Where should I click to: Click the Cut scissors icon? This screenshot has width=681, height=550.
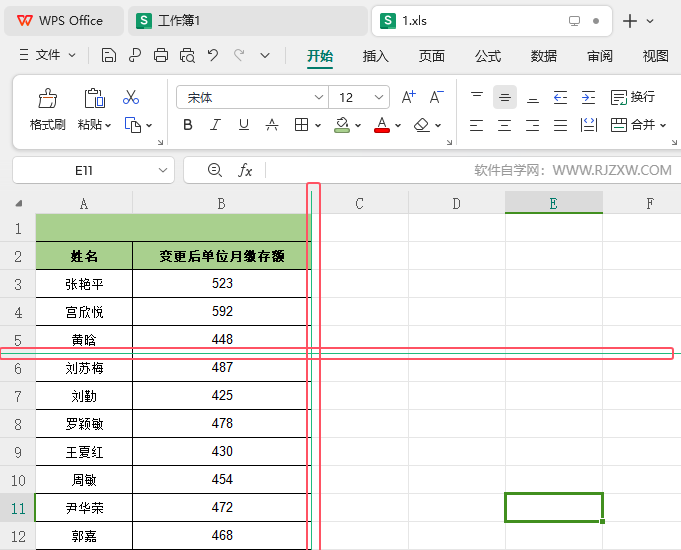point(131,97)
